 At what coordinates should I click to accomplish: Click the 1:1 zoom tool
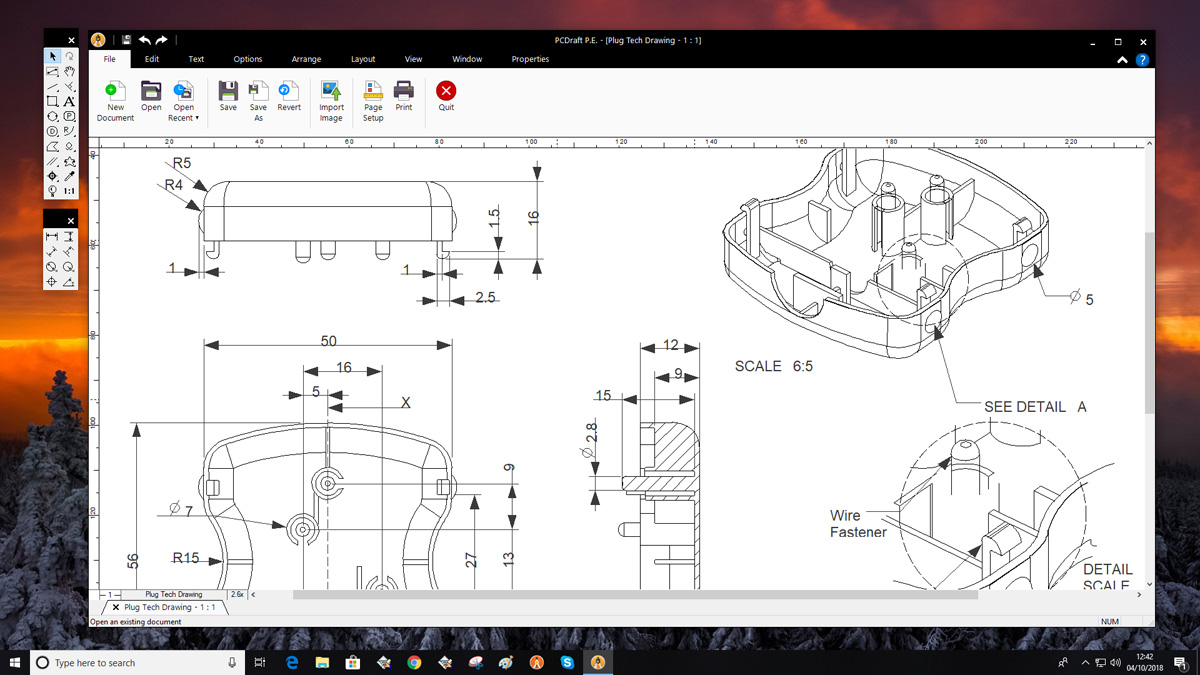68,189
